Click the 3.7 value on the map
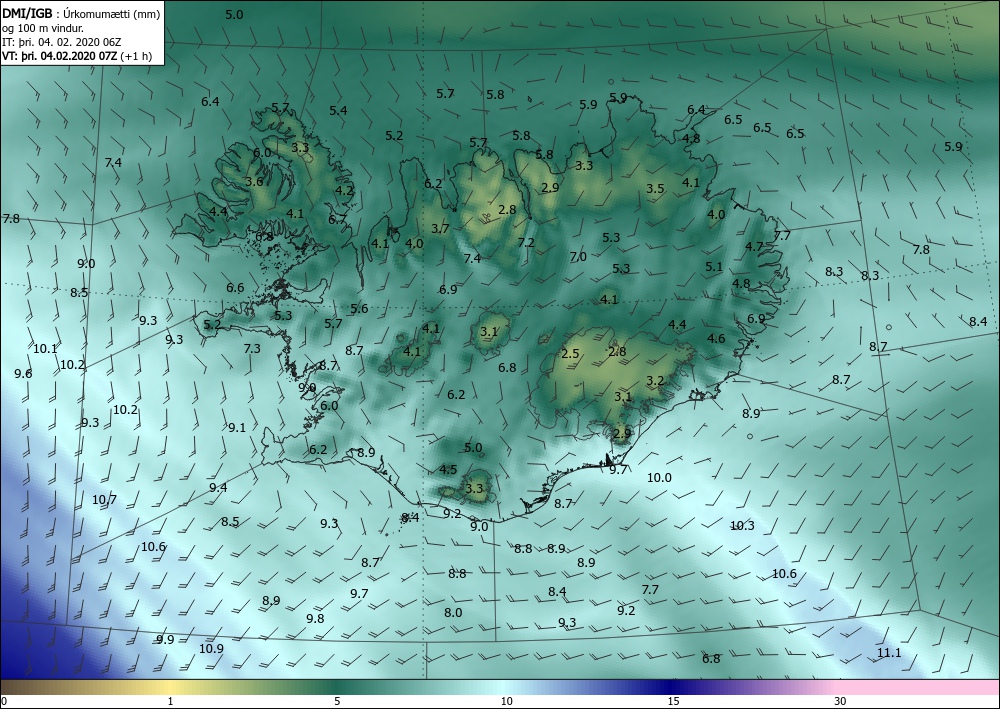This screenshot has height=709, width=1000. (440, 228)
